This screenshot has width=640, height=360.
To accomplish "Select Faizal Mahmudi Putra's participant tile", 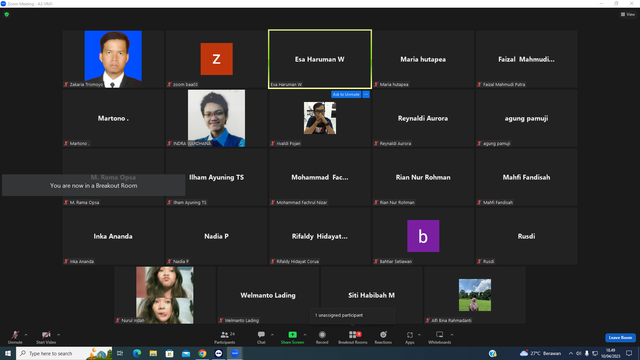I will [x=526, y=59].
